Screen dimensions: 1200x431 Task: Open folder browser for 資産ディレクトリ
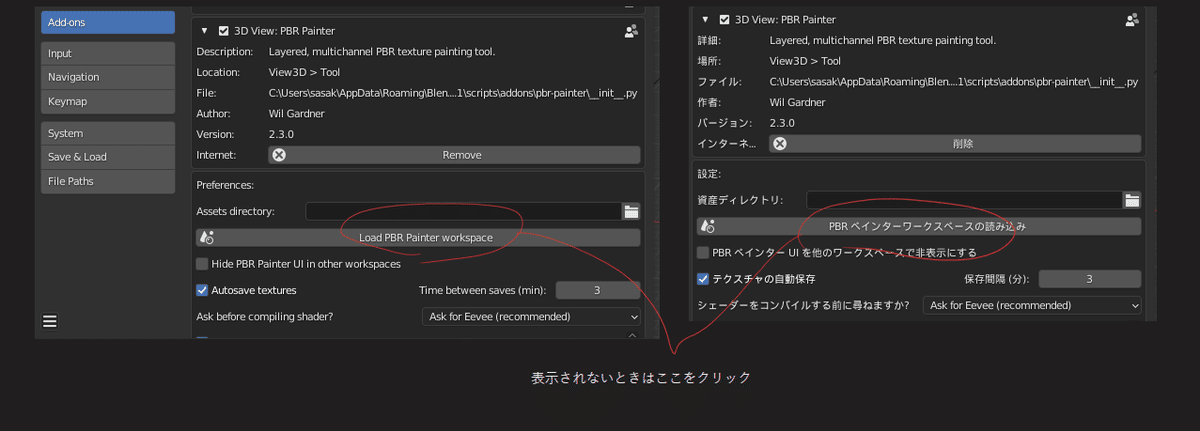click(1132, 200)
